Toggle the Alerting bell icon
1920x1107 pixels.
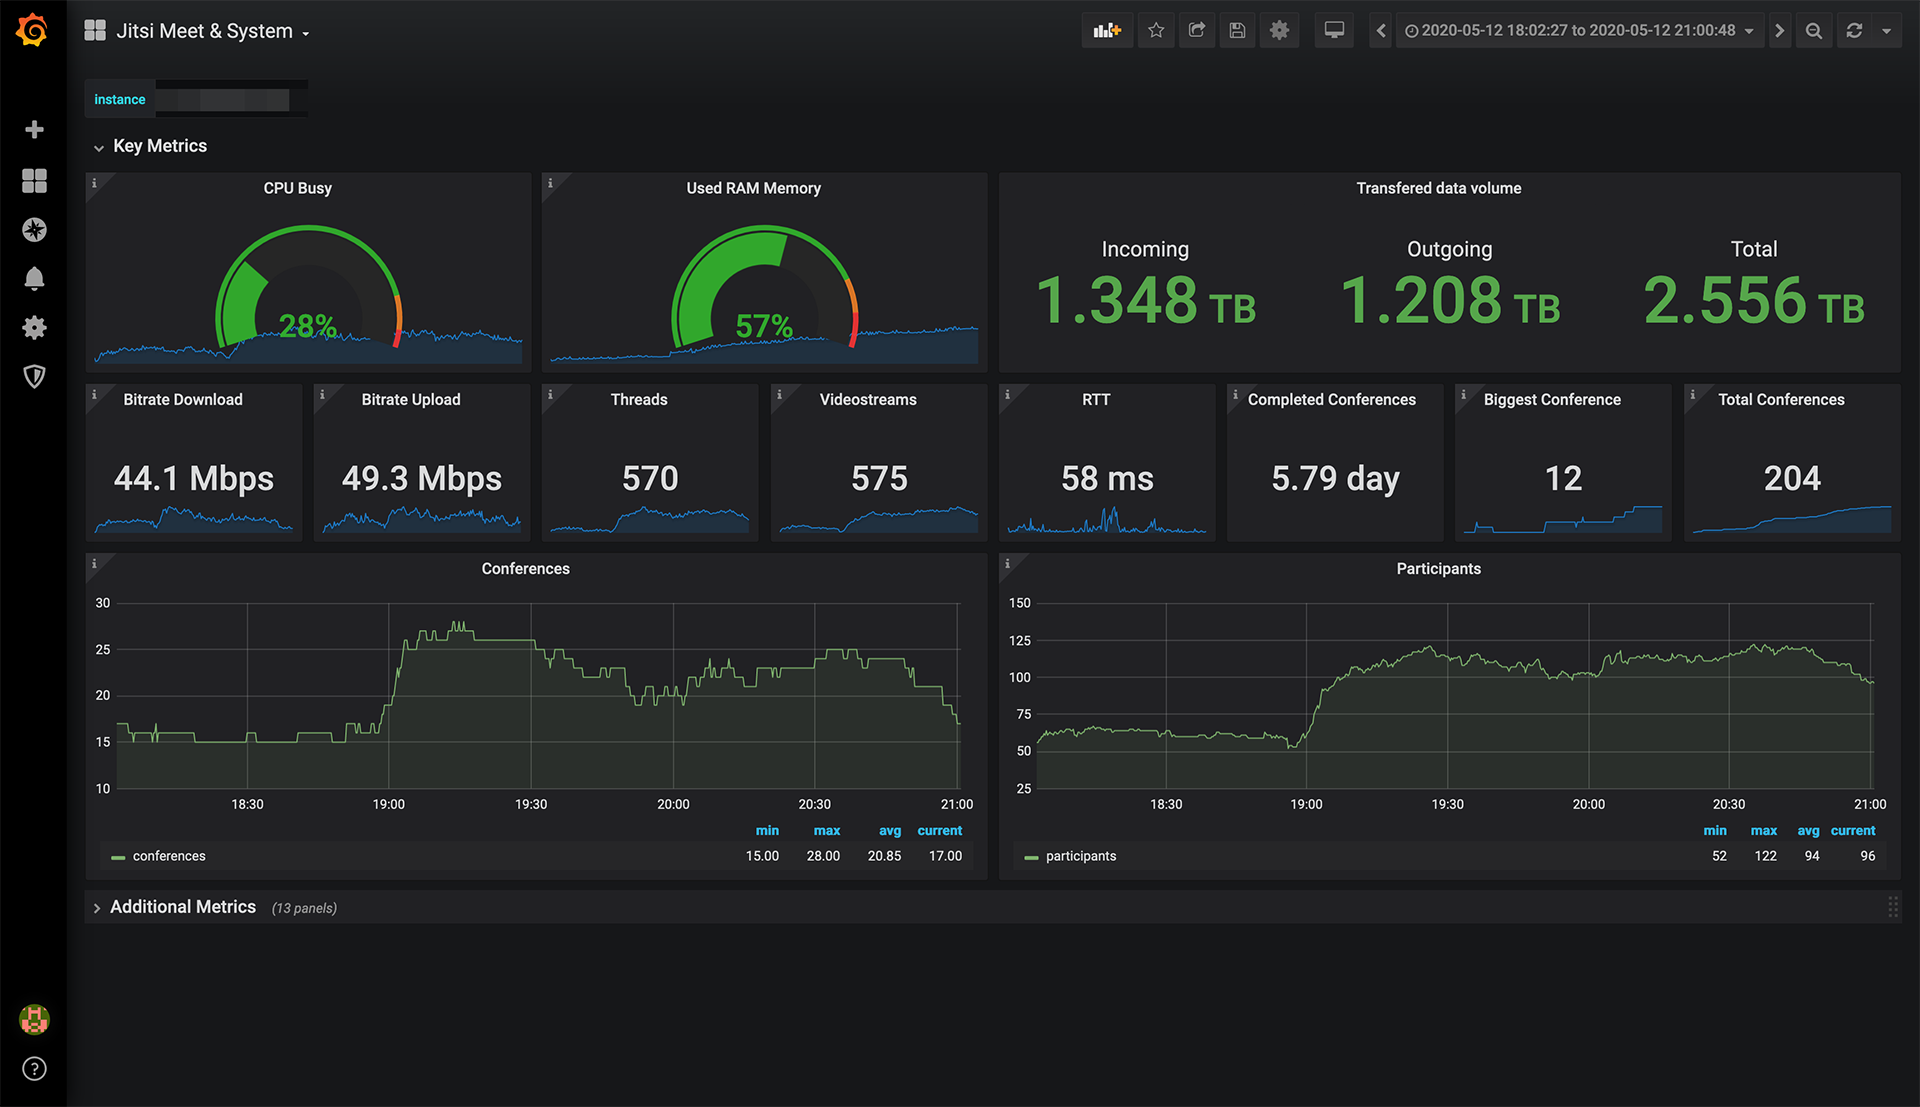[36, 278]
